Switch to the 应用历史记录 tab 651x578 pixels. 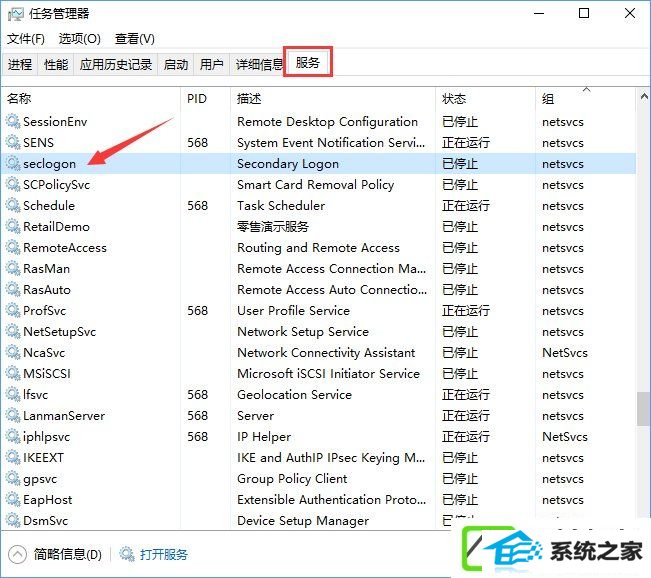click(x=116, y=64)
